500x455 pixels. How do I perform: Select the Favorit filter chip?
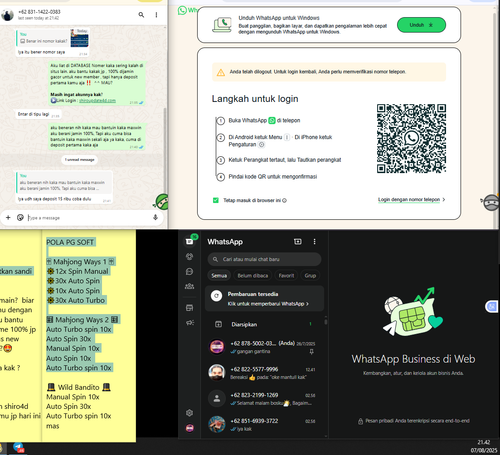(x=286, y=275)
